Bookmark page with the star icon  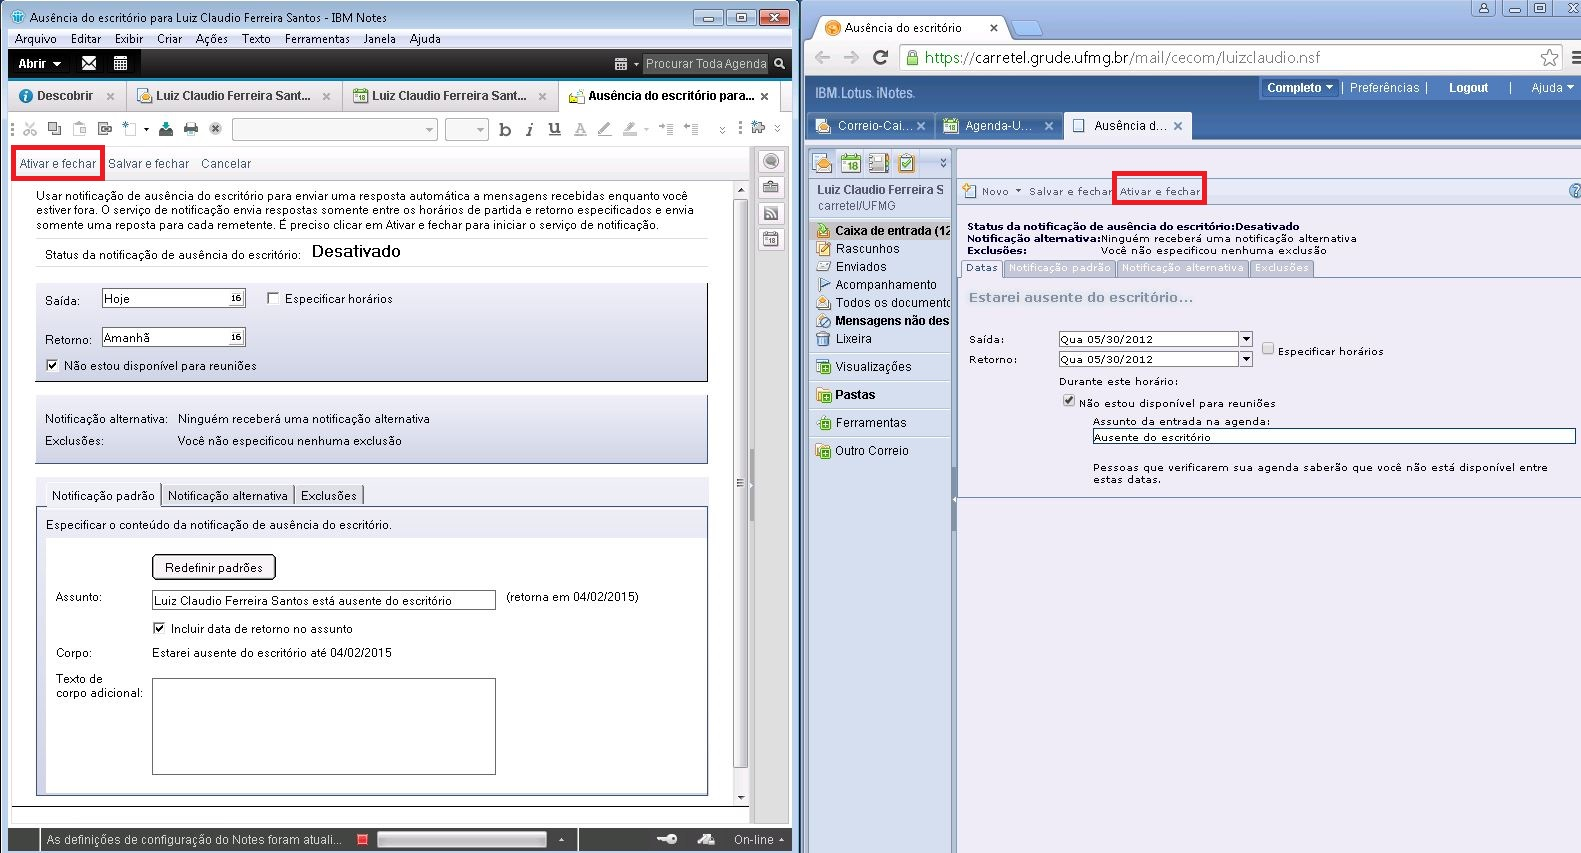pyautogui.click(x=1549, y=58)
